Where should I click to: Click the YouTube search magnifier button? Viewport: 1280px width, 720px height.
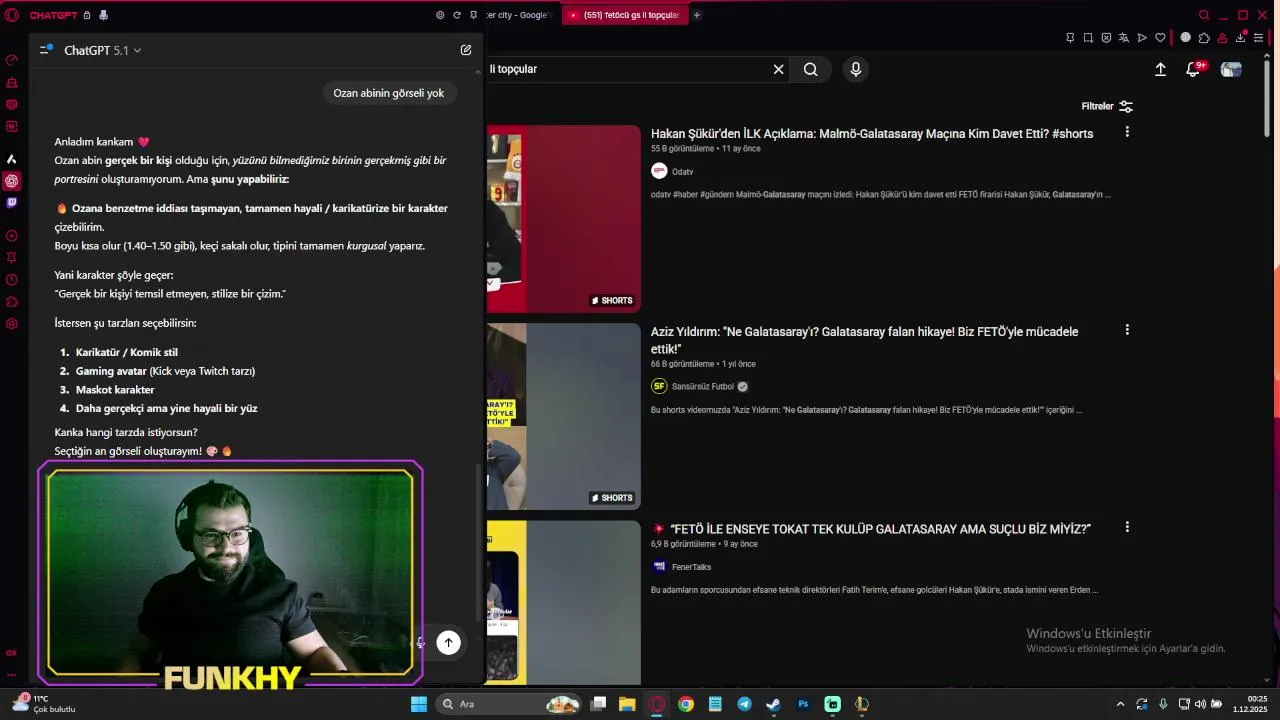811,69
